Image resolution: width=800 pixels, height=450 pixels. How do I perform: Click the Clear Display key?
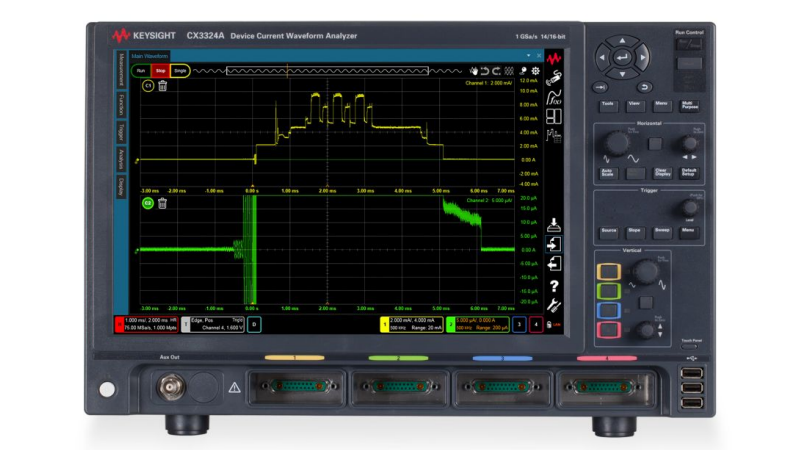662,172
